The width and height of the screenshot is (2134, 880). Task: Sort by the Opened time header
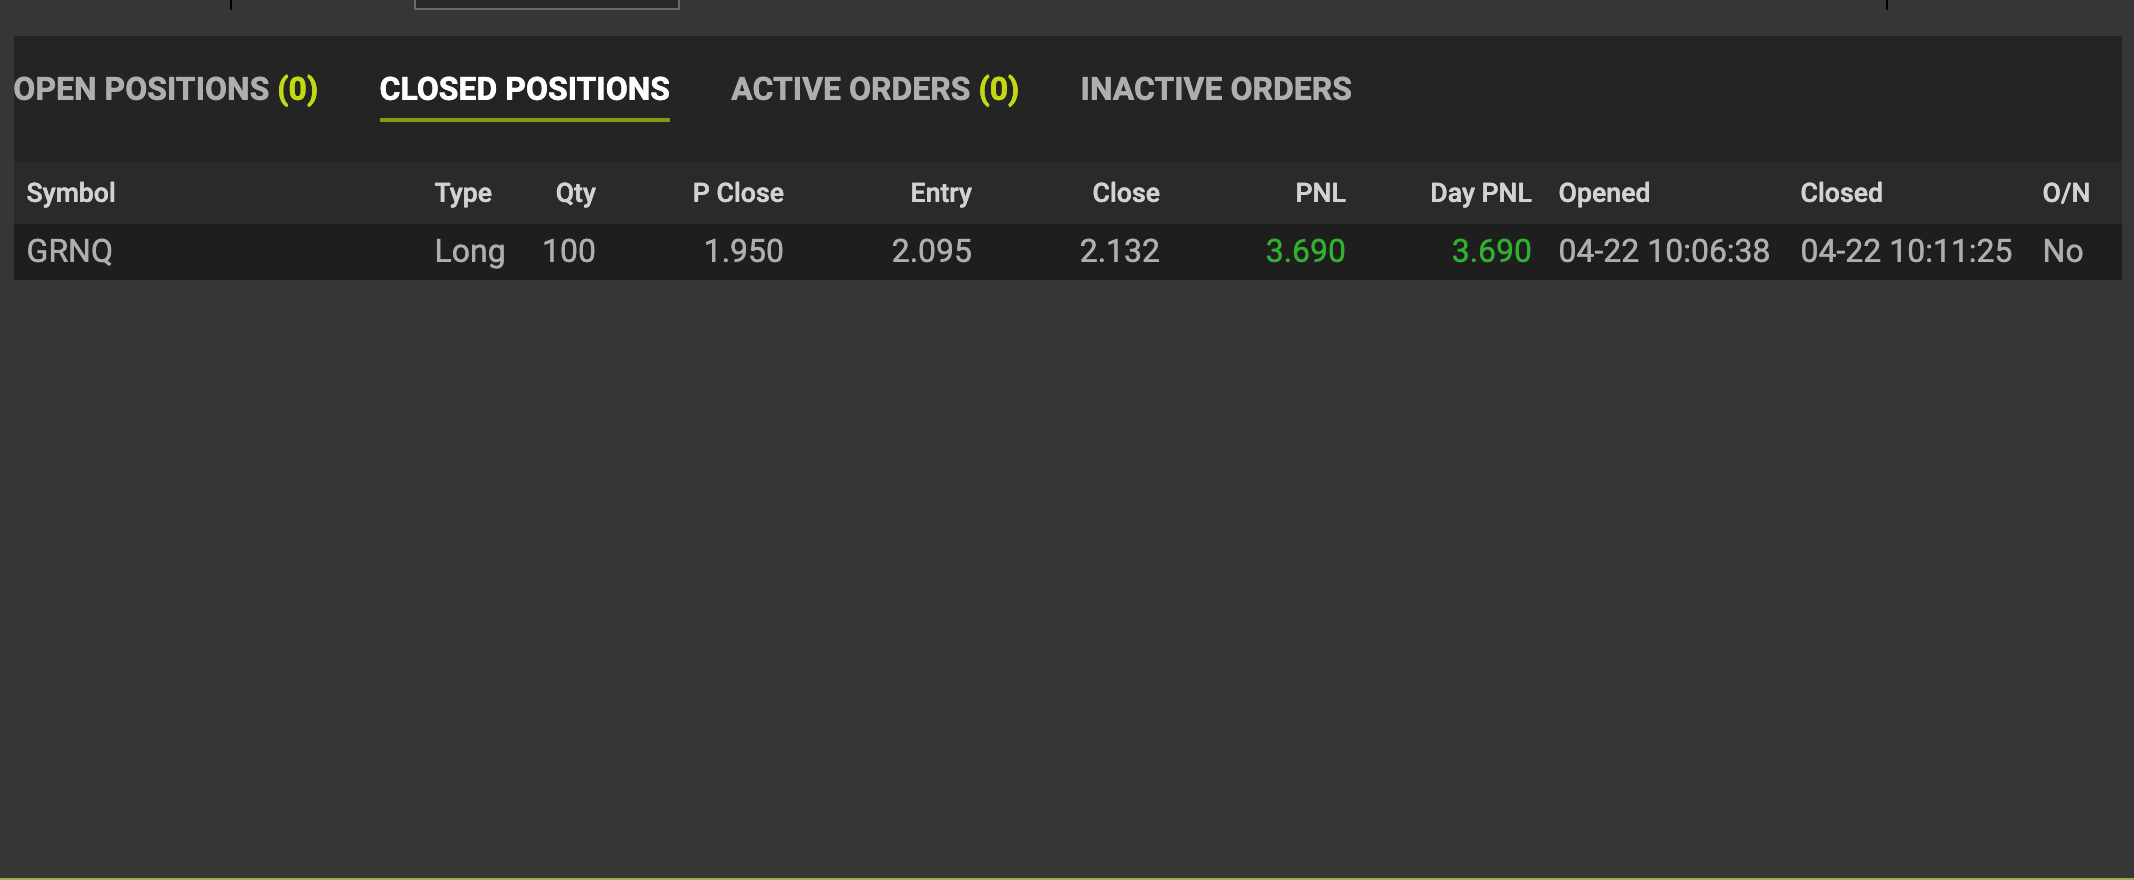coord(1604,193)
